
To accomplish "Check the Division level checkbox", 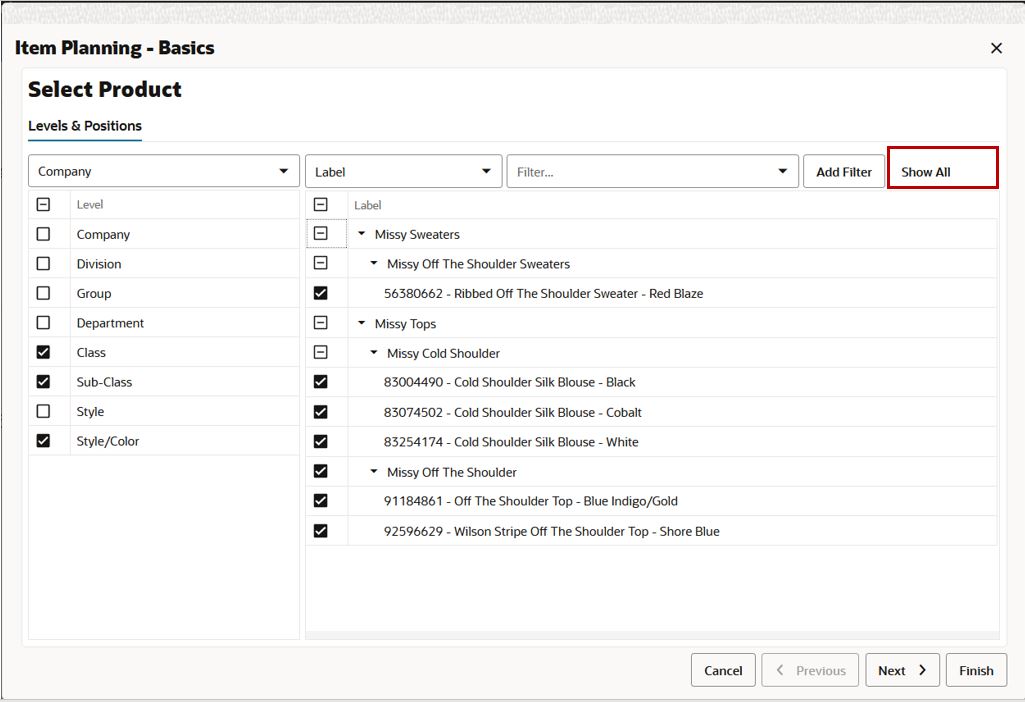I will tap(43, 263).
